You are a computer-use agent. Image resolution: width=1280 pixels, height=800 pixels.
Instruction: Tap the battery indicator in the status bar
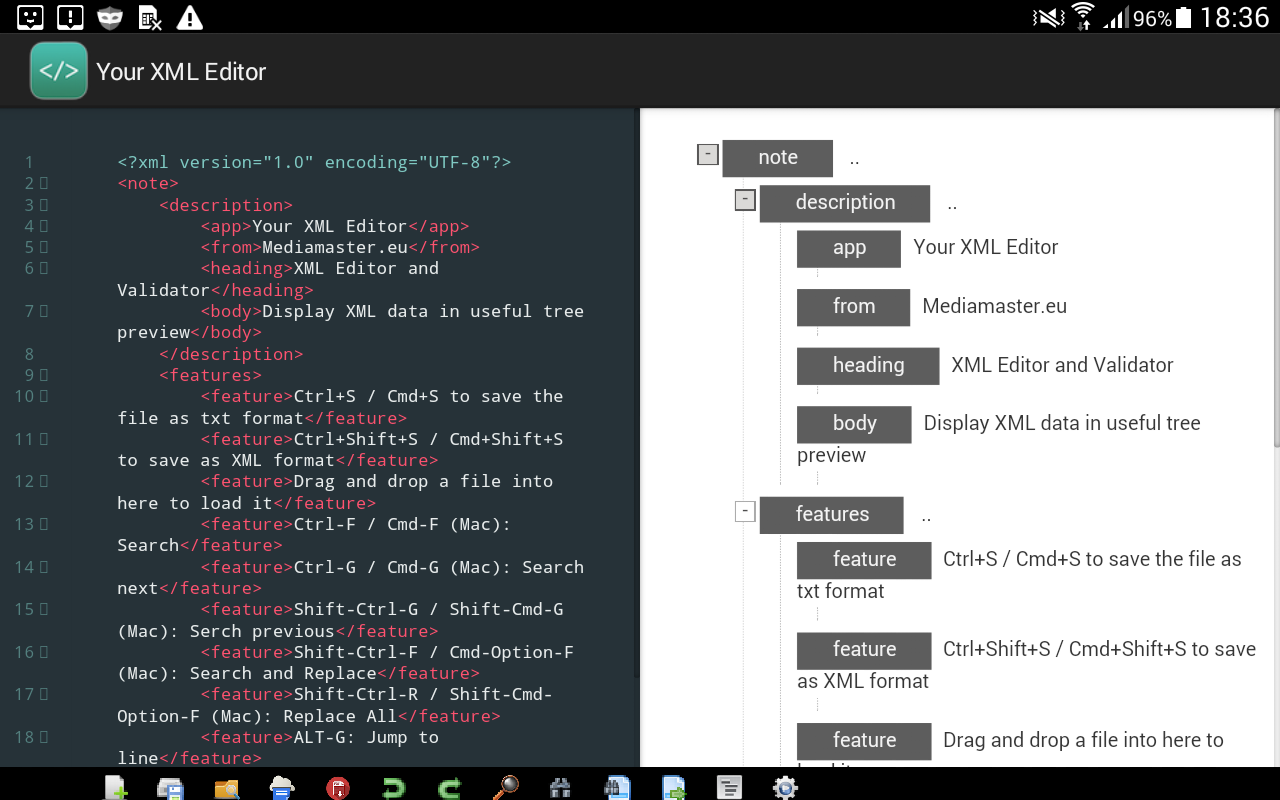click(x=1184, y=17)
